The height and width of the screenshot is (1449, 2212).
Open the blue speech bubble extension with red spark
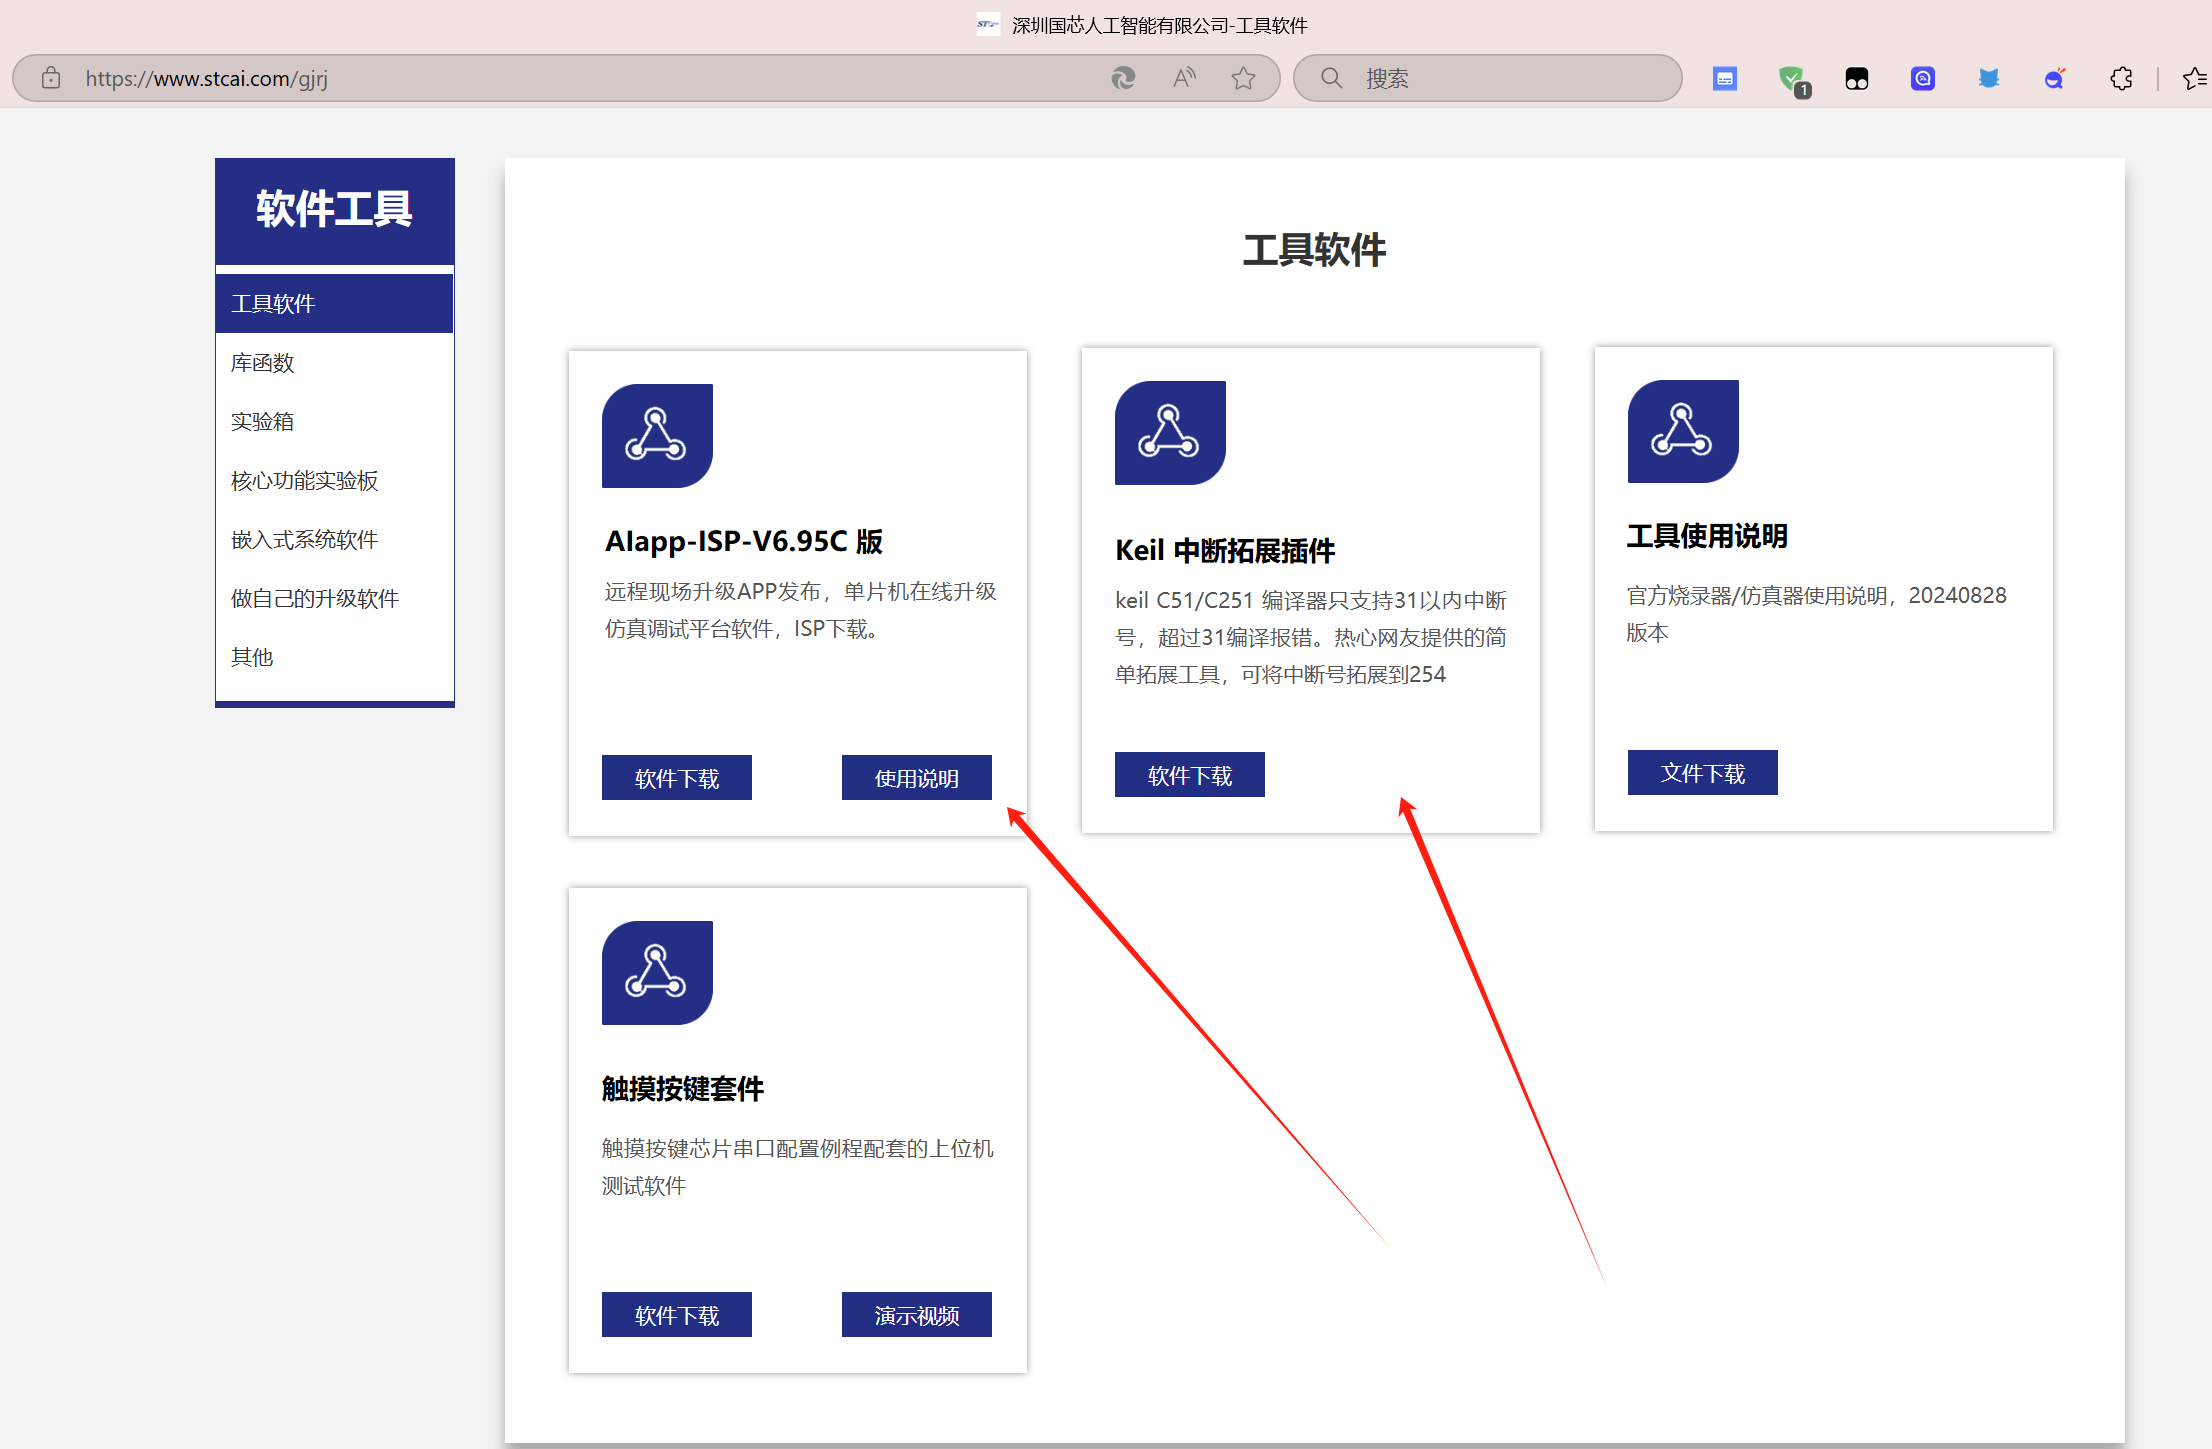[x=2055, y=78]
